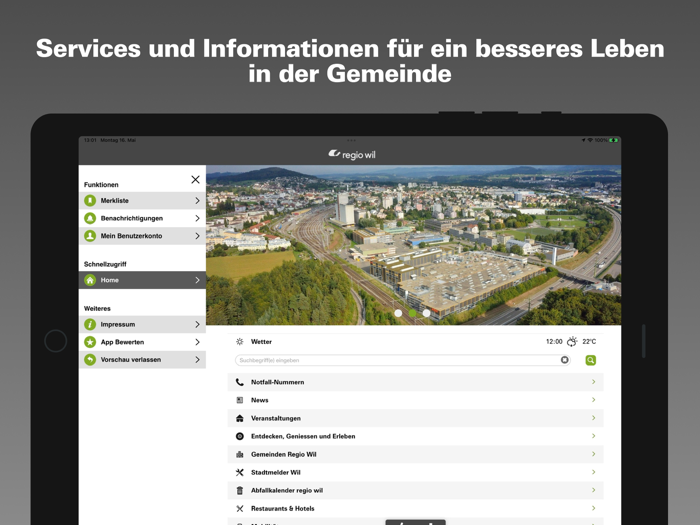Select Benachrichtigungen menu entry
700x525 pixels.
[142, 218]
